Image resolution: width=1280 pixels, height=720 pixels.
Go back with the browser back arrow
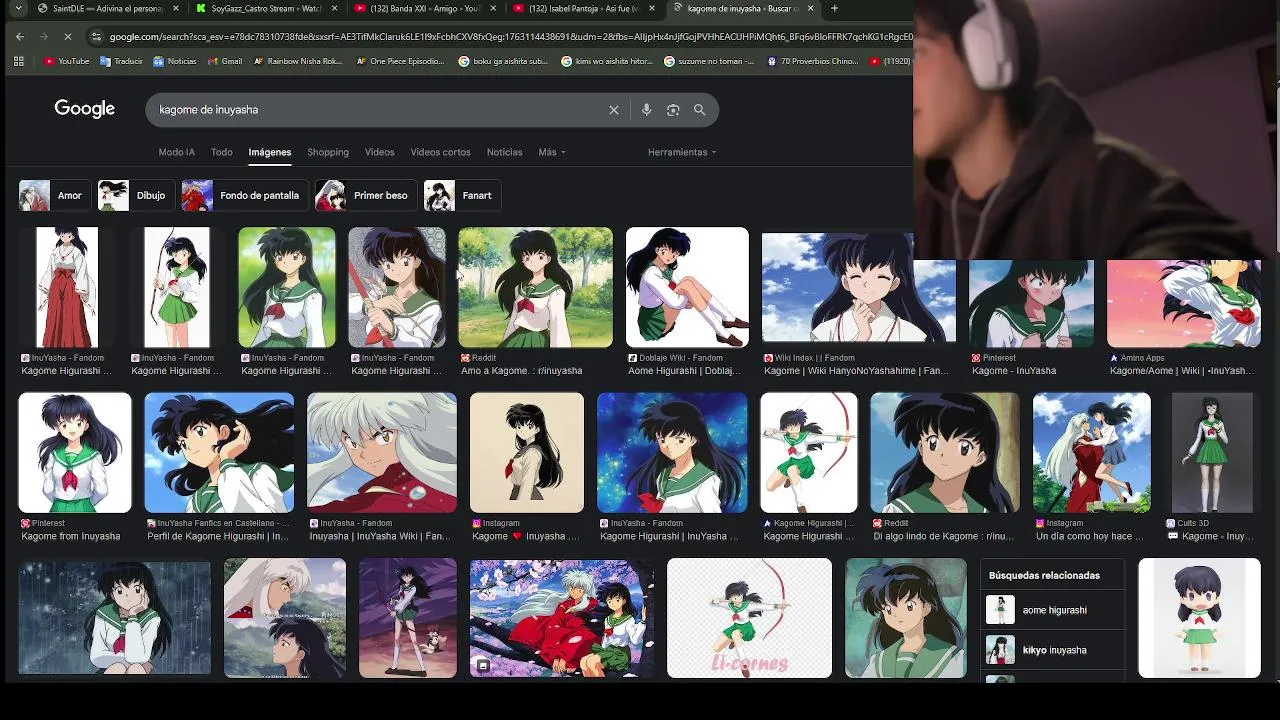(19, 36)
